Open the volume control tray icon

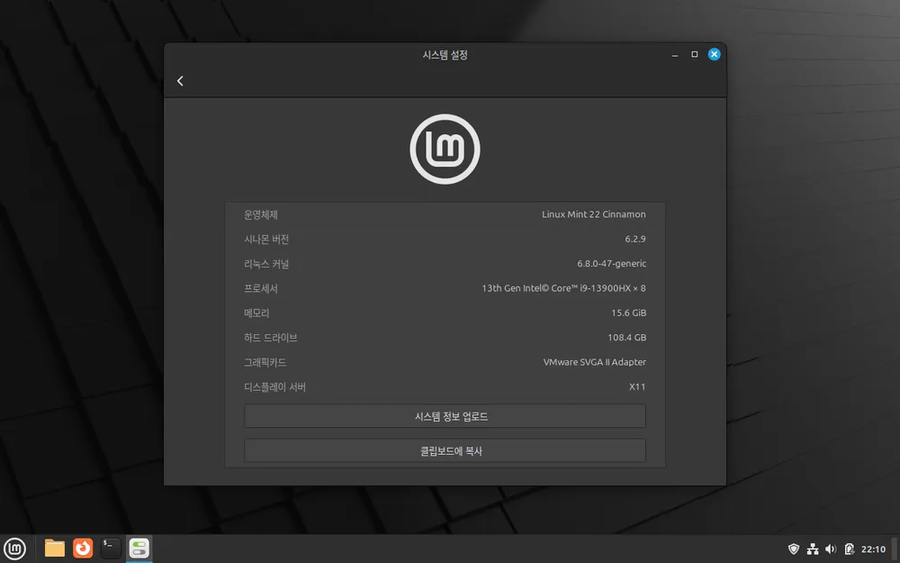[831, 549]
